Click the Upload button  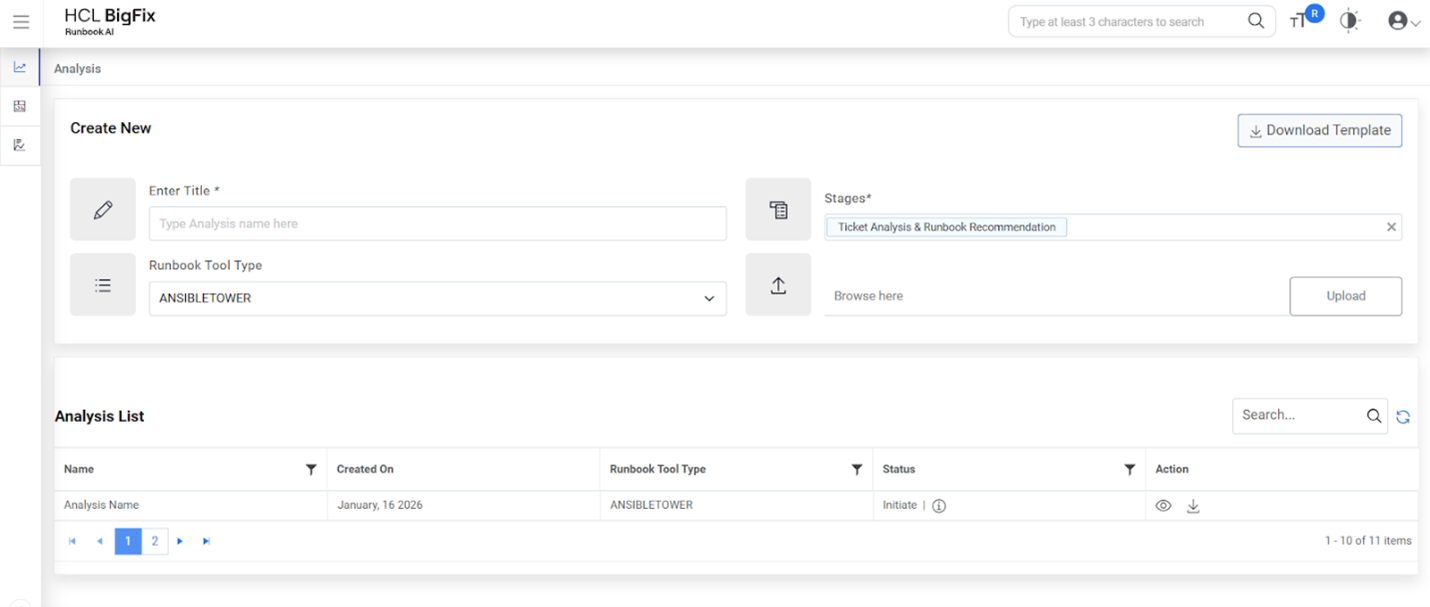coord(1345,296)
